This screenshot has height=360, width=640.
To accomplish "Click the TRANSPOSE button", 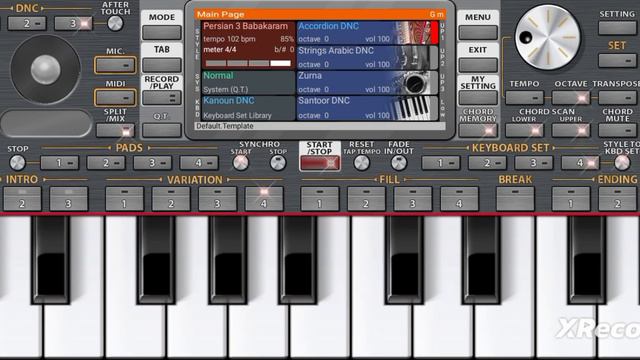I will [x=617, y=98].
